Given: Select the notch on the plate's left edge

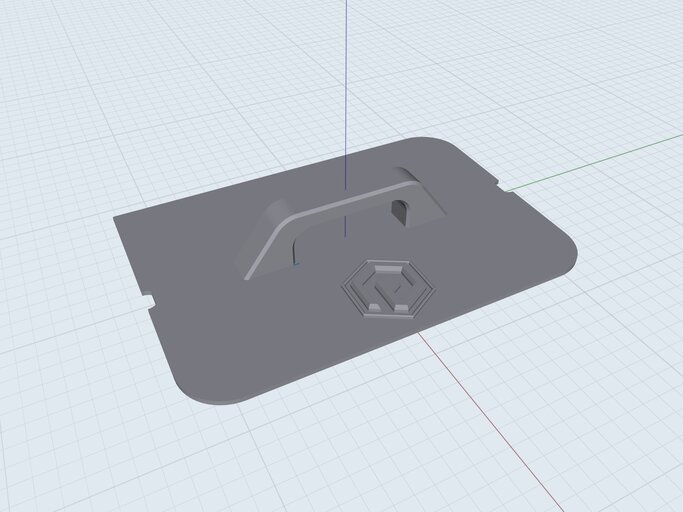Looking at the screenshot, I should (149, 301).
